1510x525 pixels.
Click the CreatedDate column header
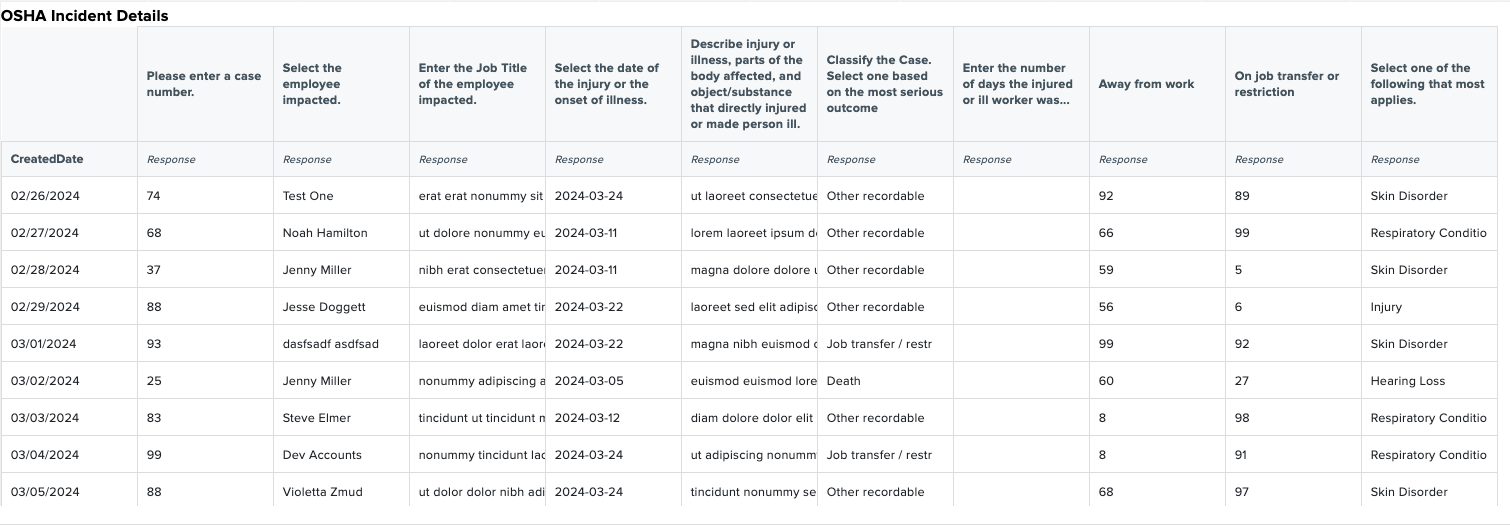click(x=47, y=159)
